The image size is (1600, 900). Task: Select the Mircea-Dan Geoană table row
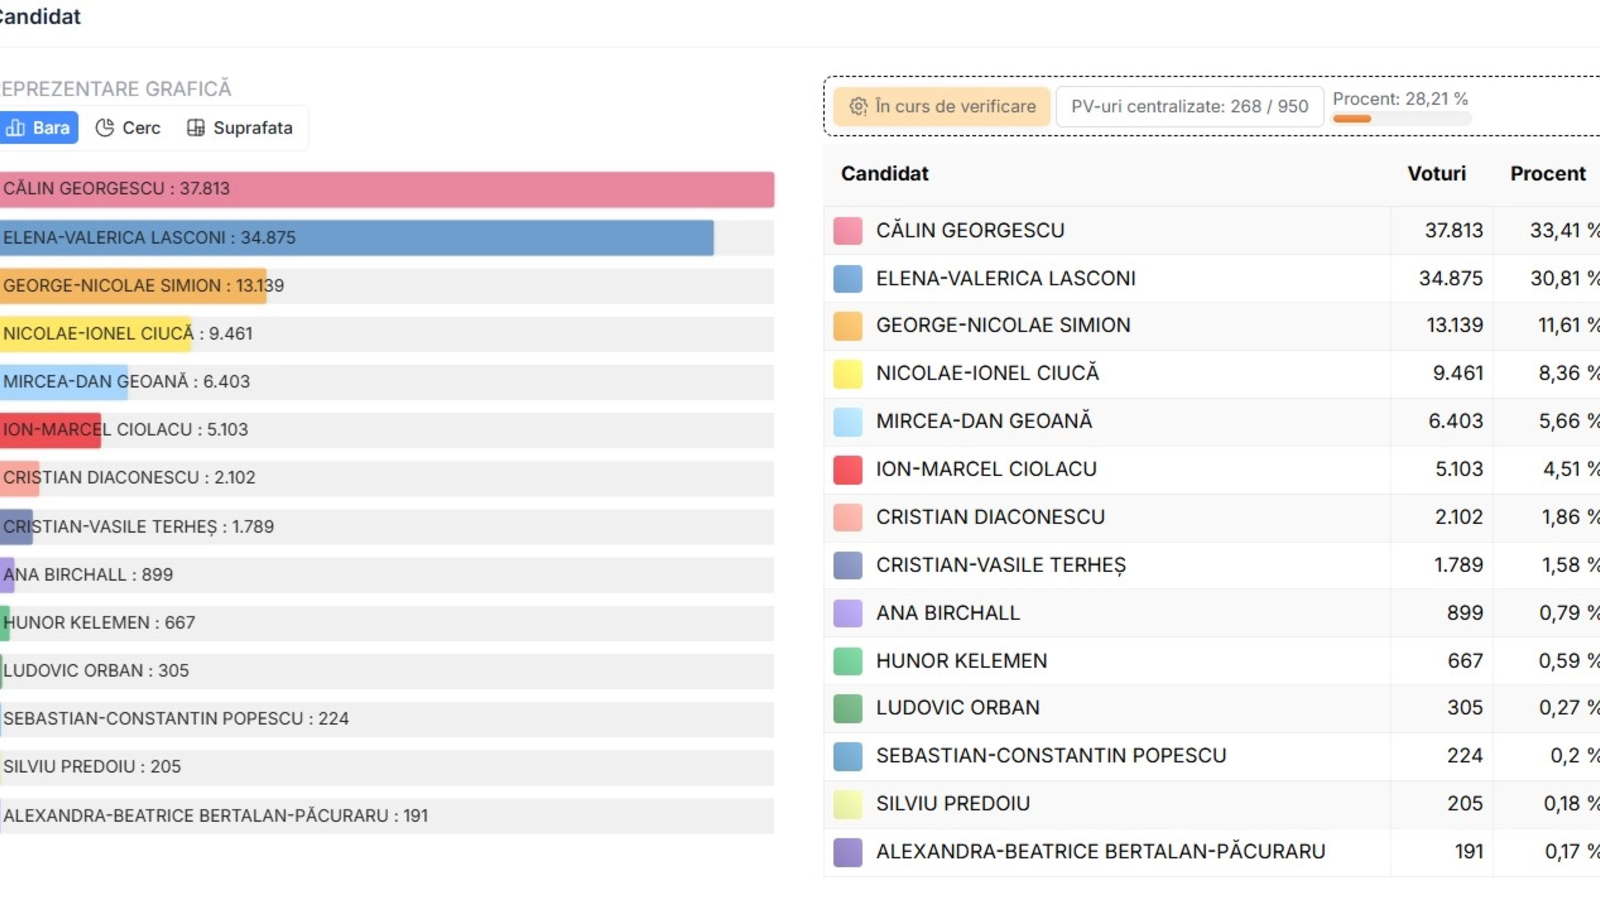click(x=1100, y=421)
